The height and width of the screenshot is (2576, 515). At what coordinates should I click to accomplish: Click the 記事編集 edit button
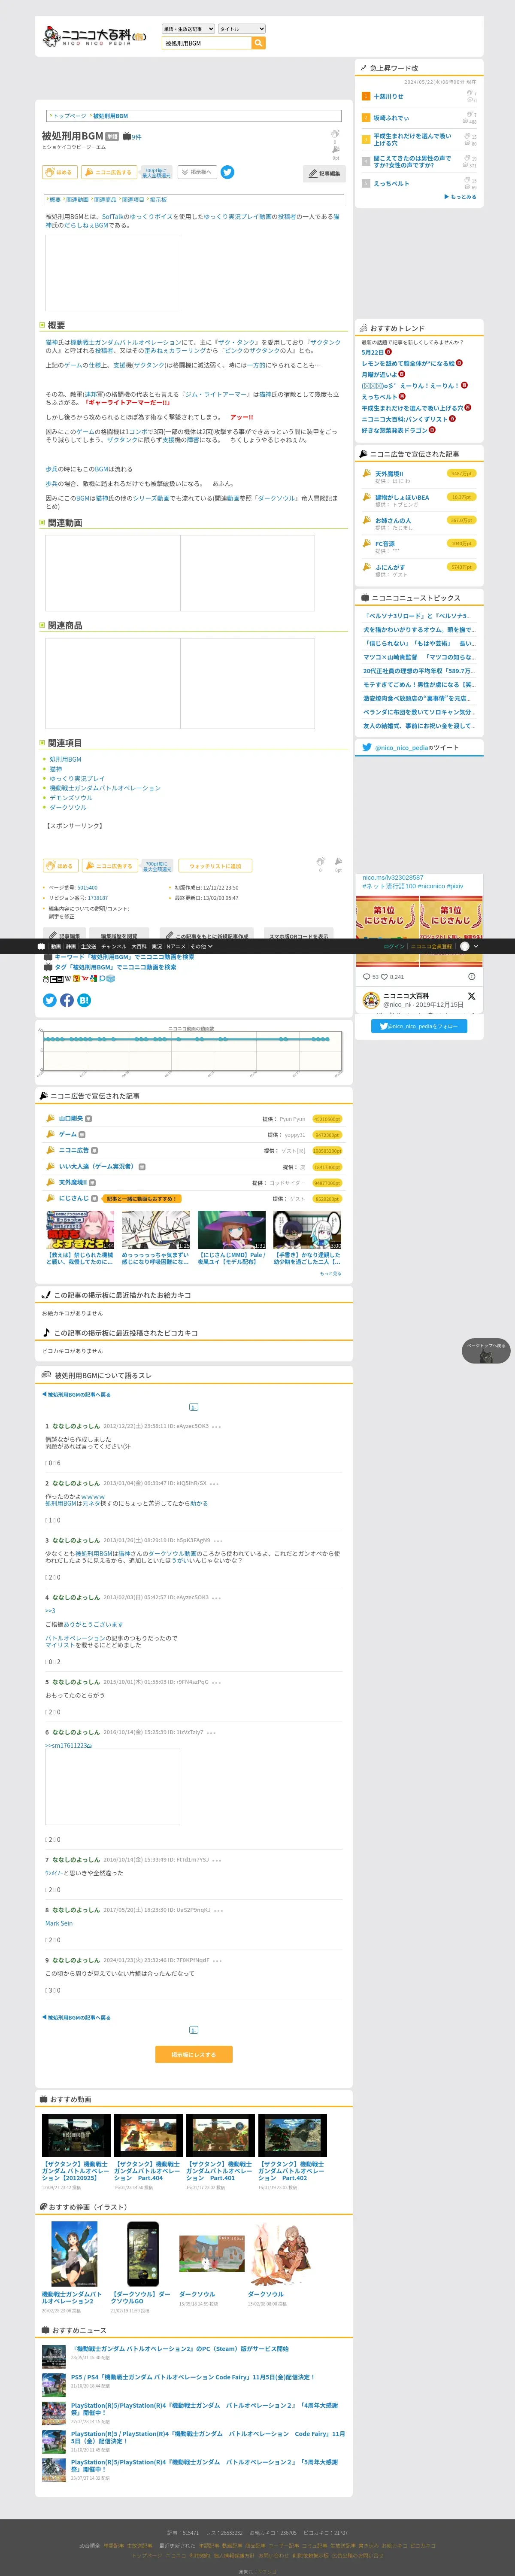pos(324,174)
